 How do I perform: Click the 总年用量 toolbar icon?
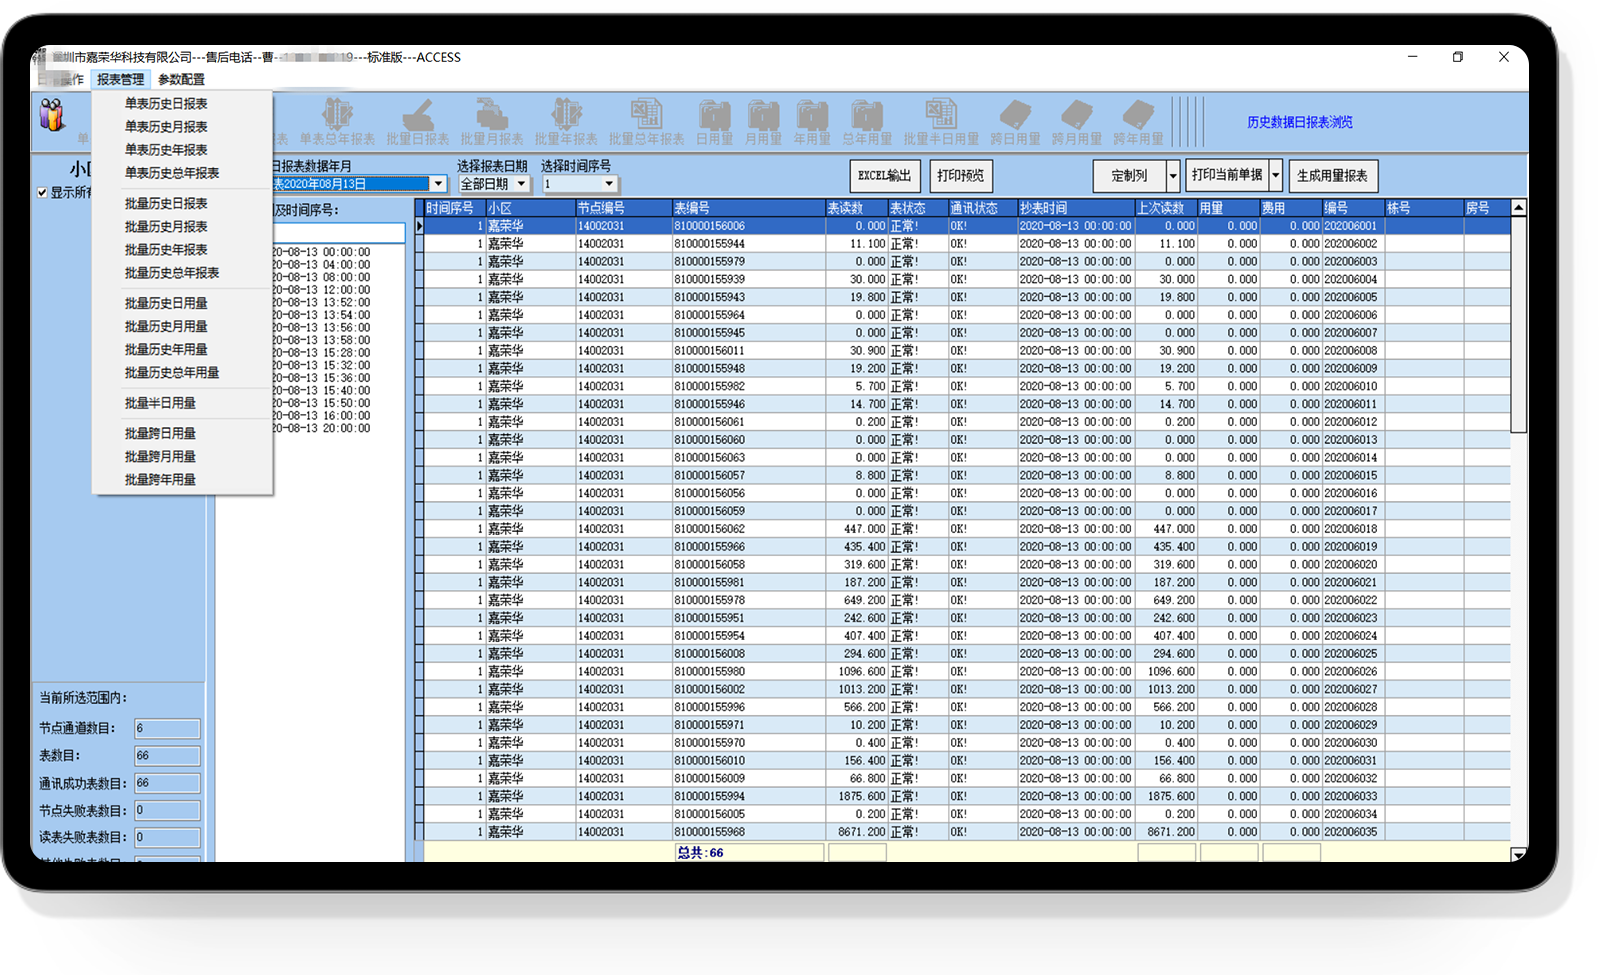867,122
